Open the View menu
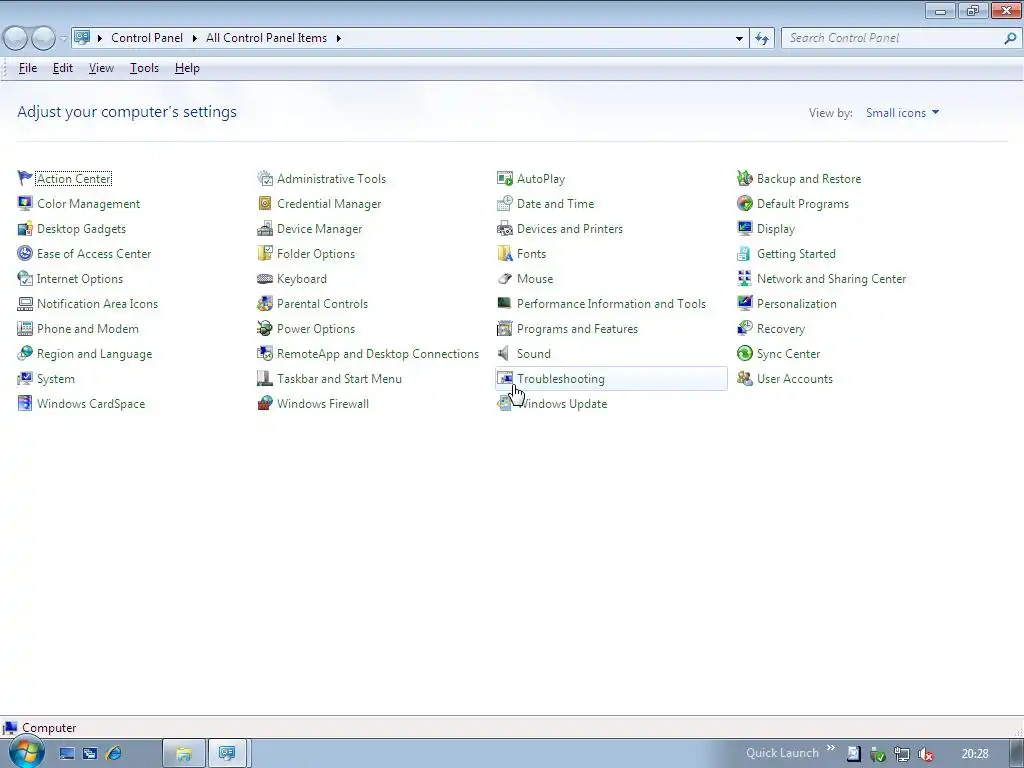The height and width of the screenshot is (768, 1024). 101,68
